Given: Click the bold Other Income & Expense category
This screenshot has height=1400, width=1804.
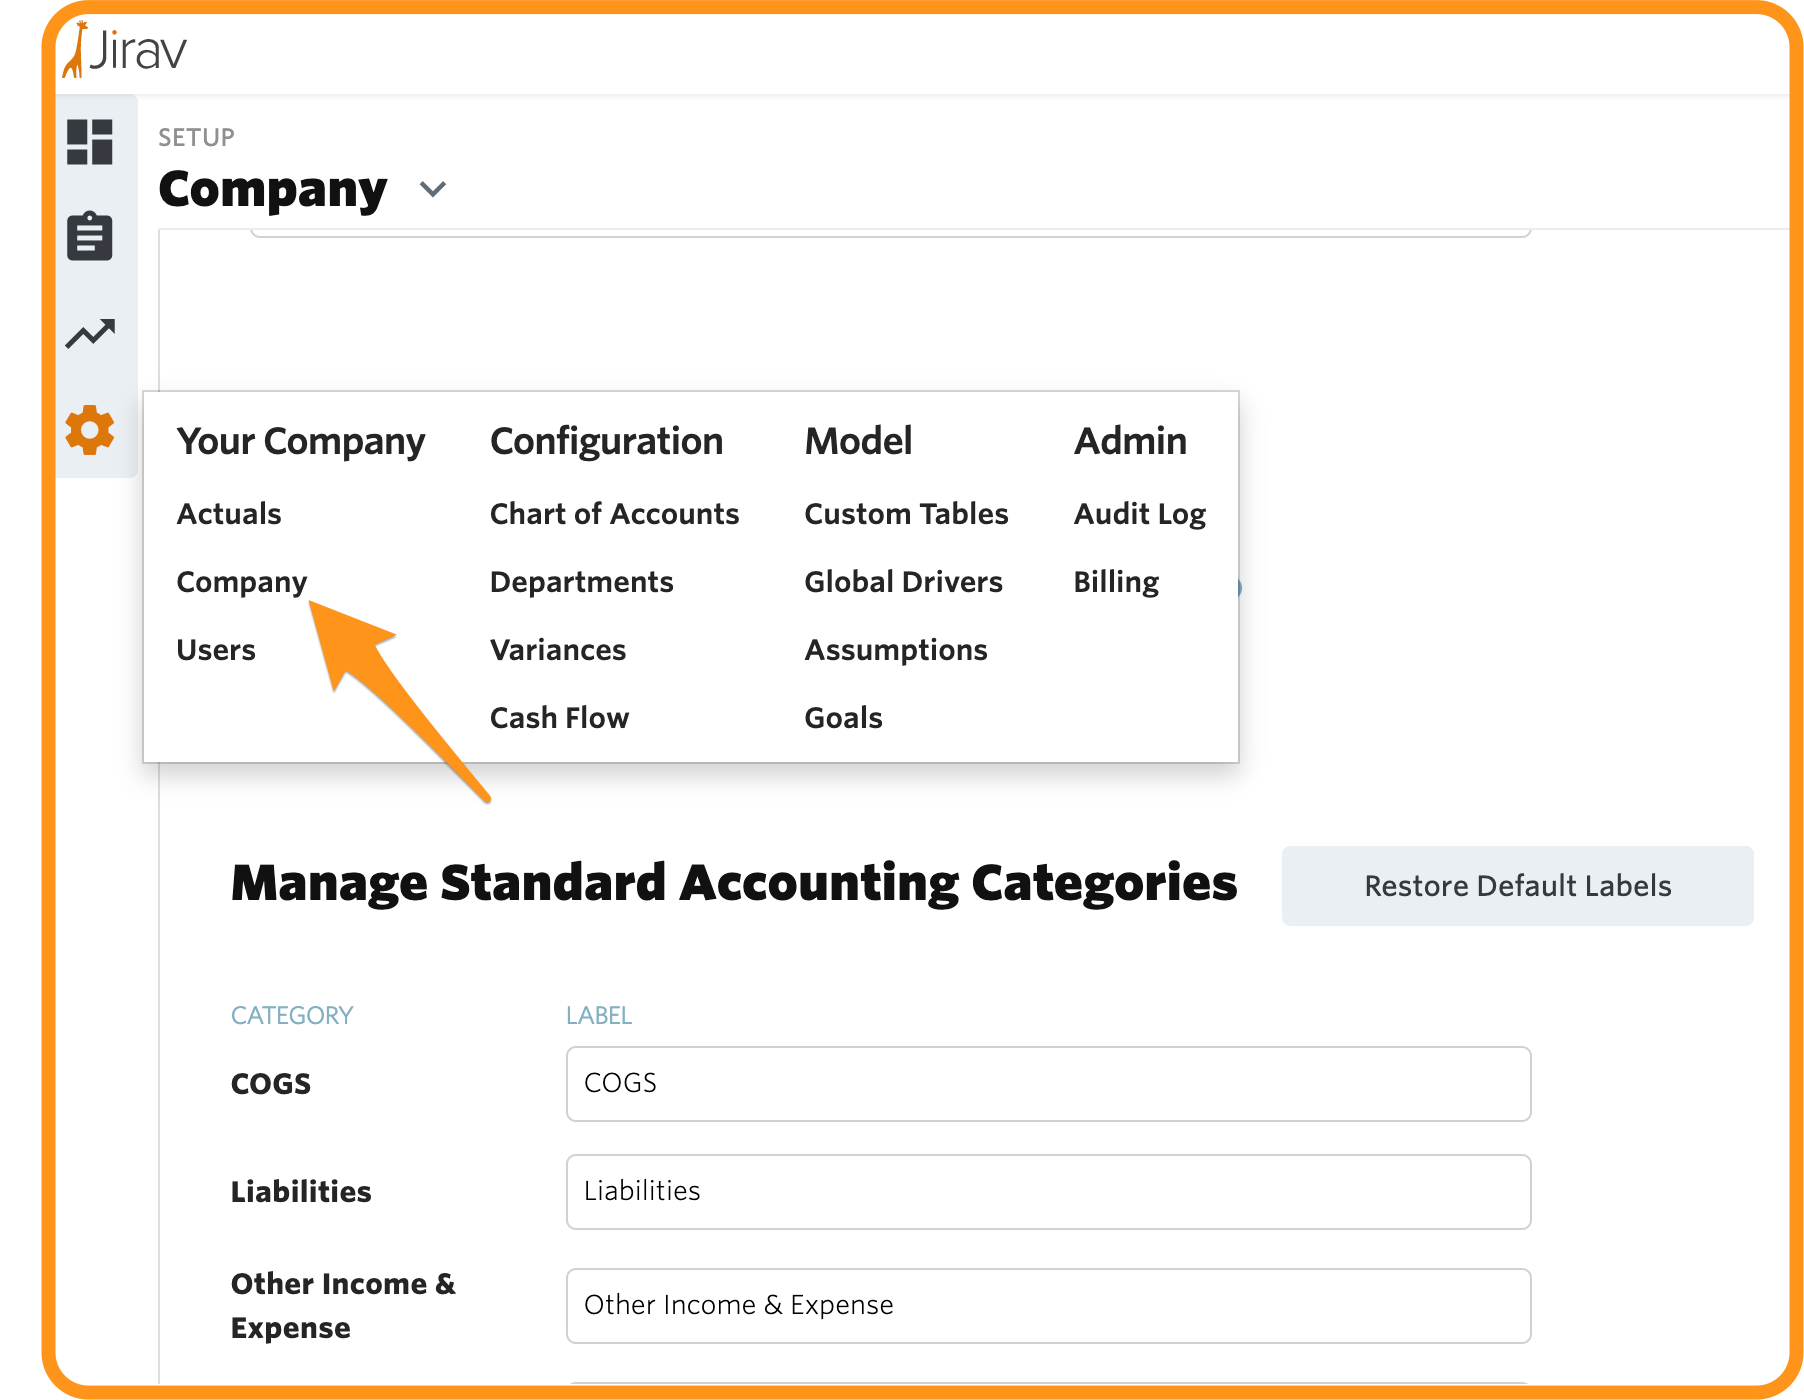Looking at the screenshot, I should point(343,1306).
